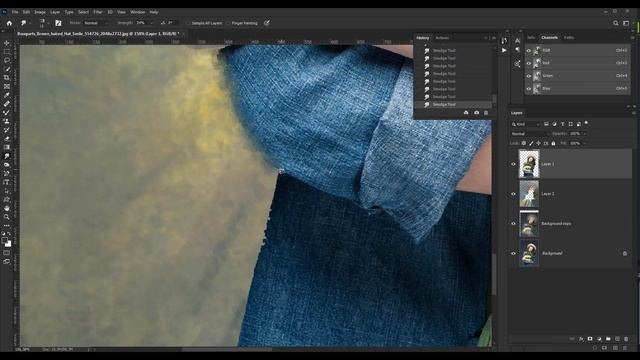
Task: Open the Image menu
Action: [40, 12]
